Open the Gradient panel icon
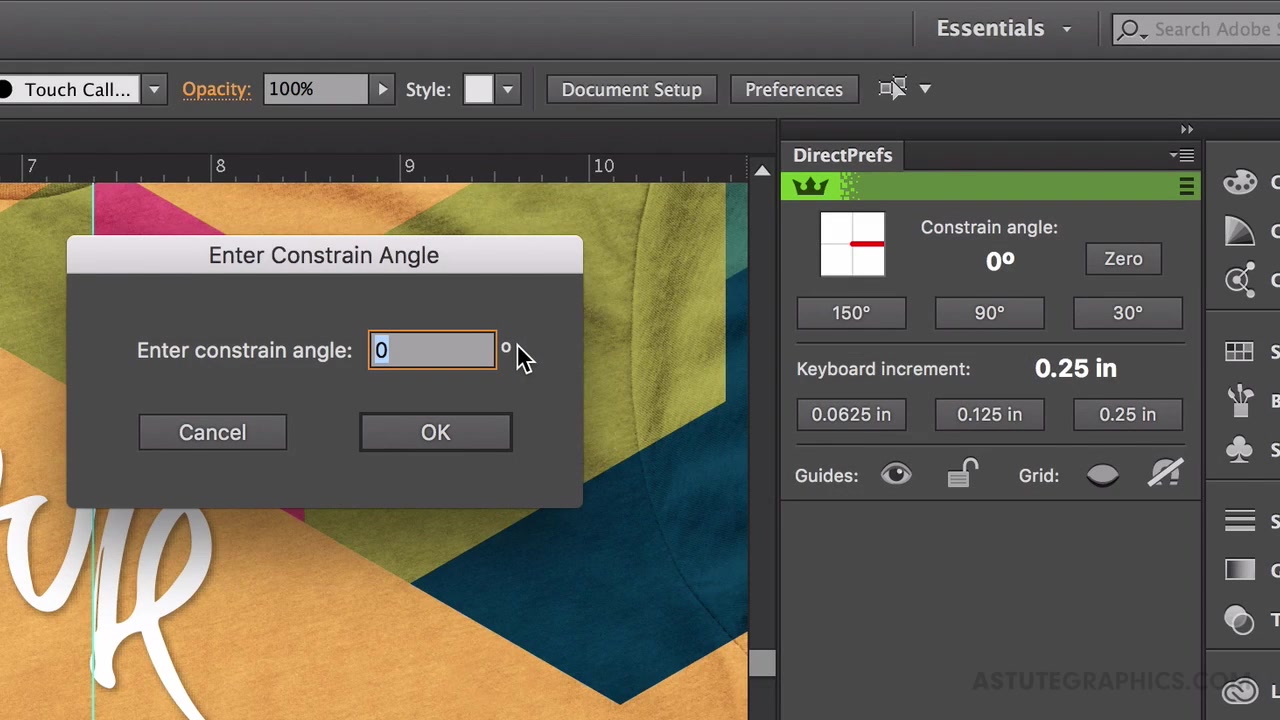 coord(1240,570)
